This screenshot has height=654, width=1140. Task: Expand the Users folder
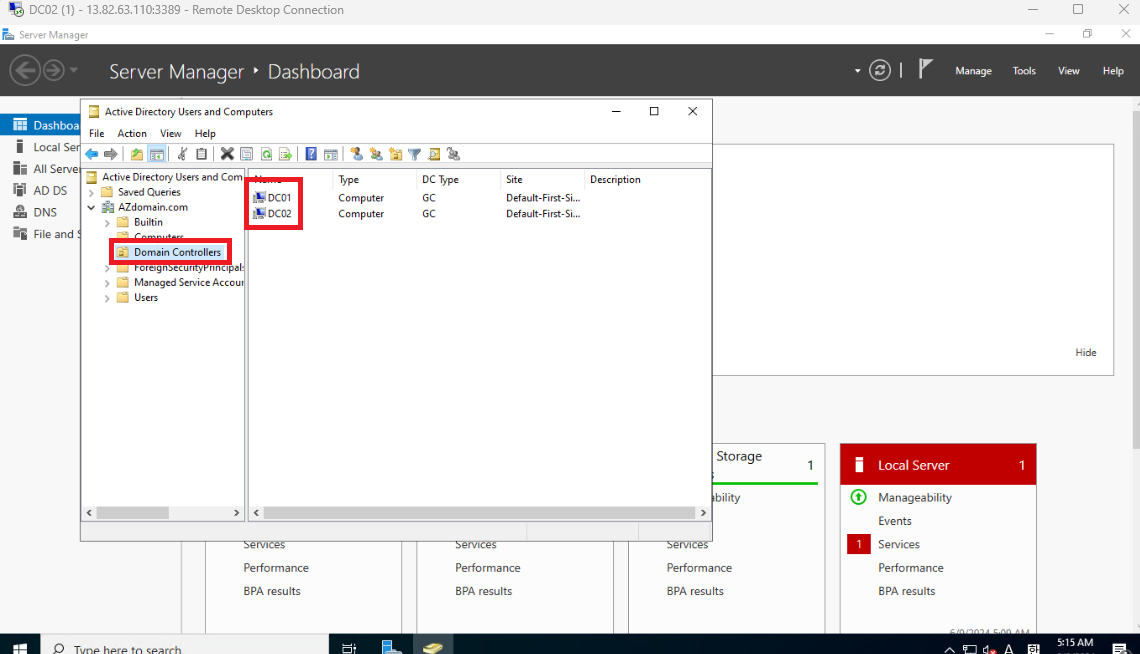tap(108, 299)
